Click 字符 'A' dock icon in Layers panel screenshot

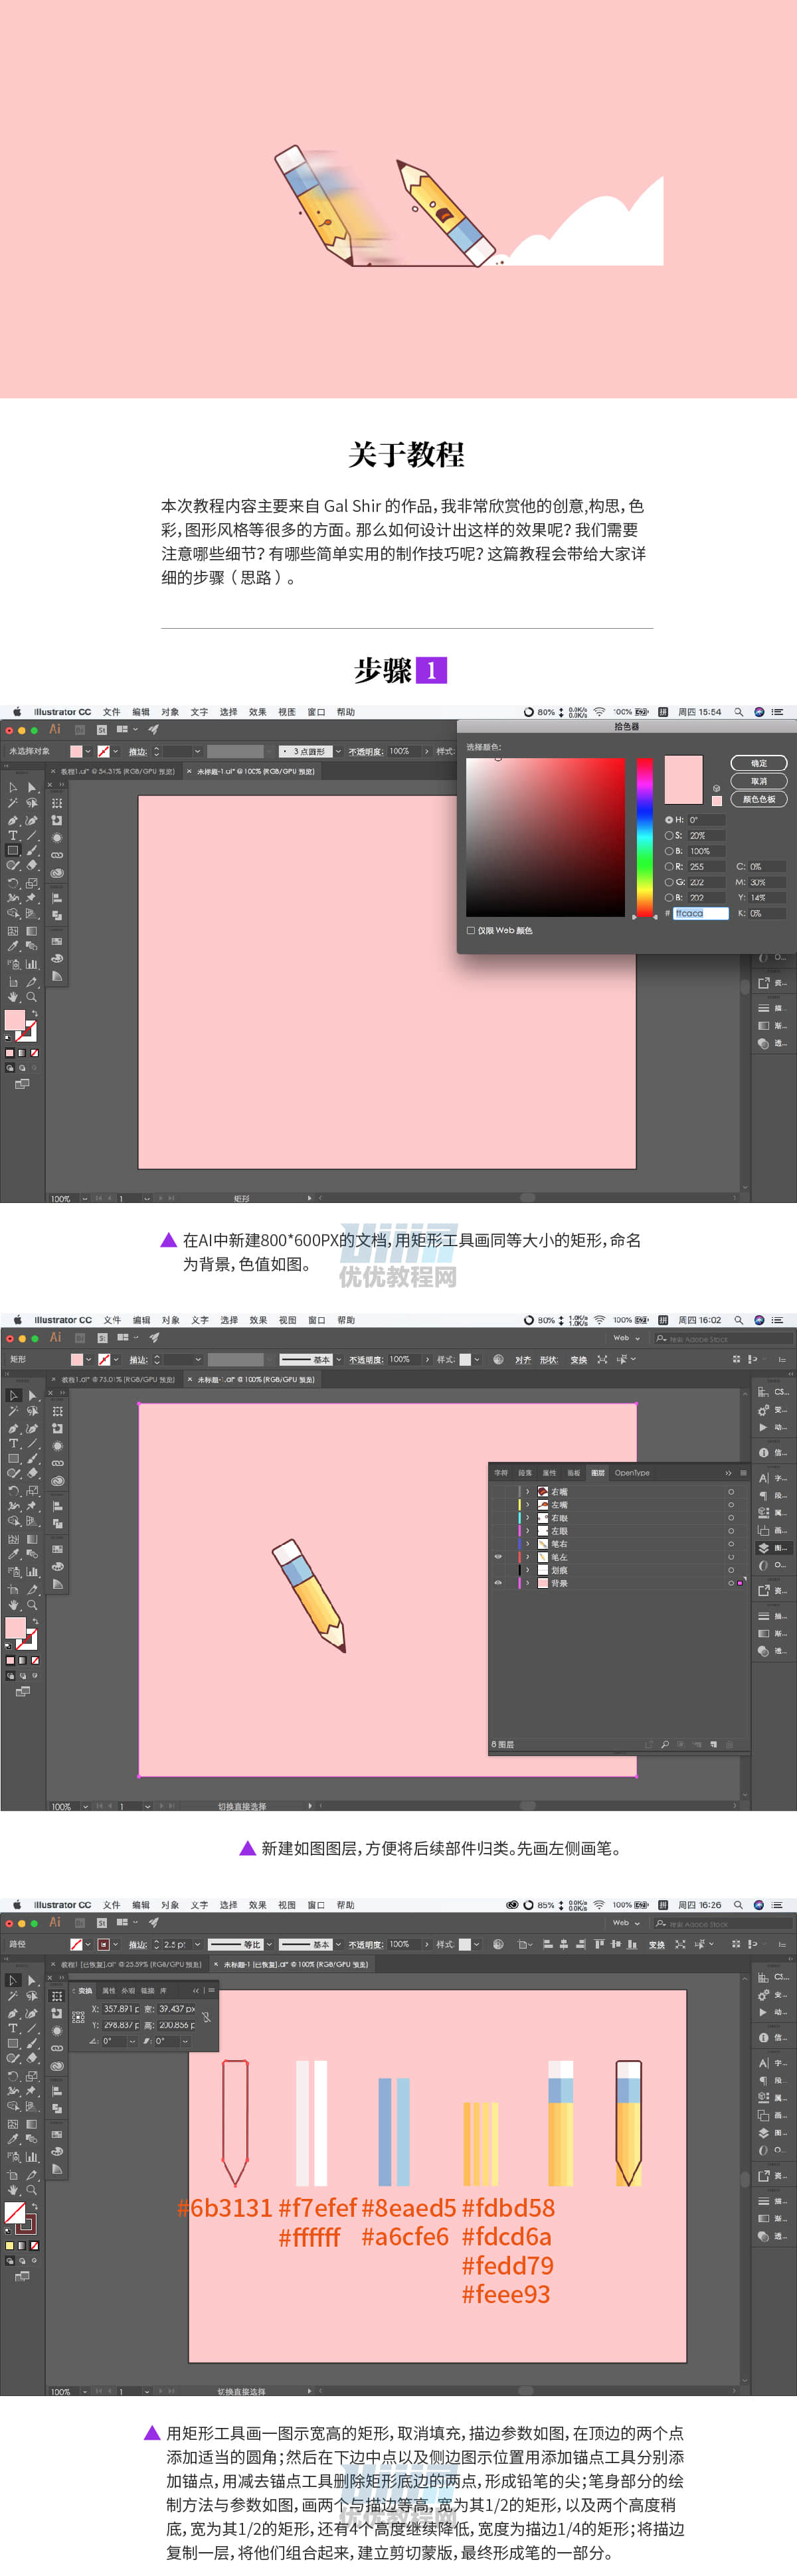click(x=764, y=1478)
